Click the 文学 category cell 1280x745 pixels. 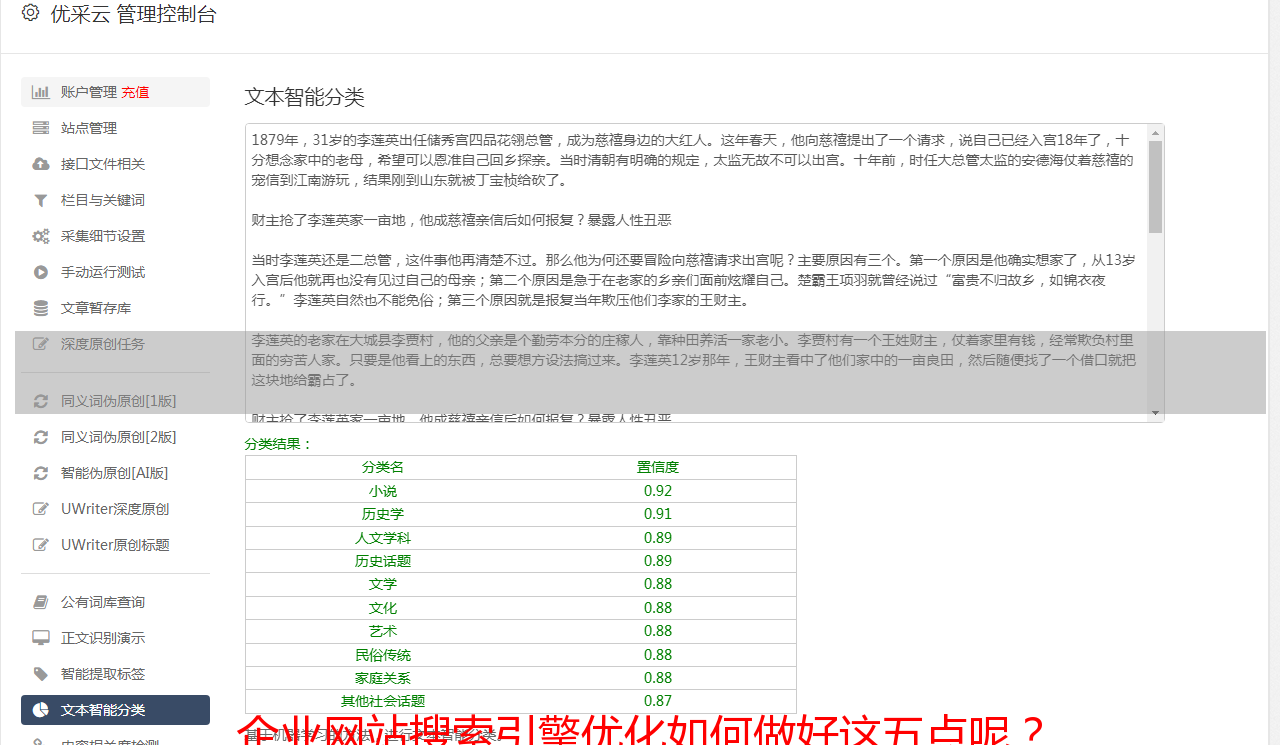coord(383,584)
